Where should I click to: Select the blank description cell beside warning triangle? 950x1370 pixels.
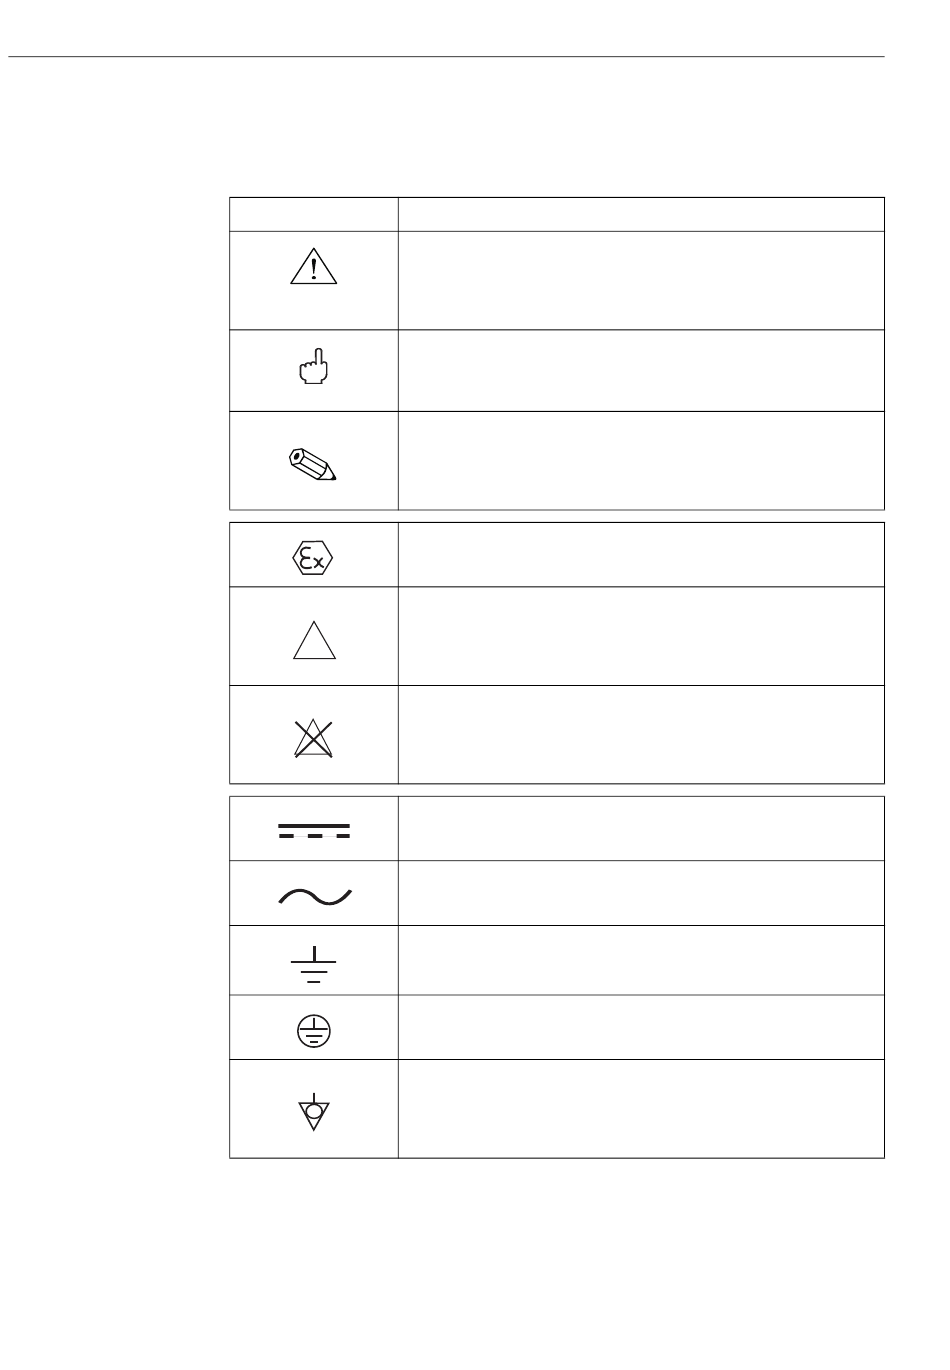tap(641, 280)
